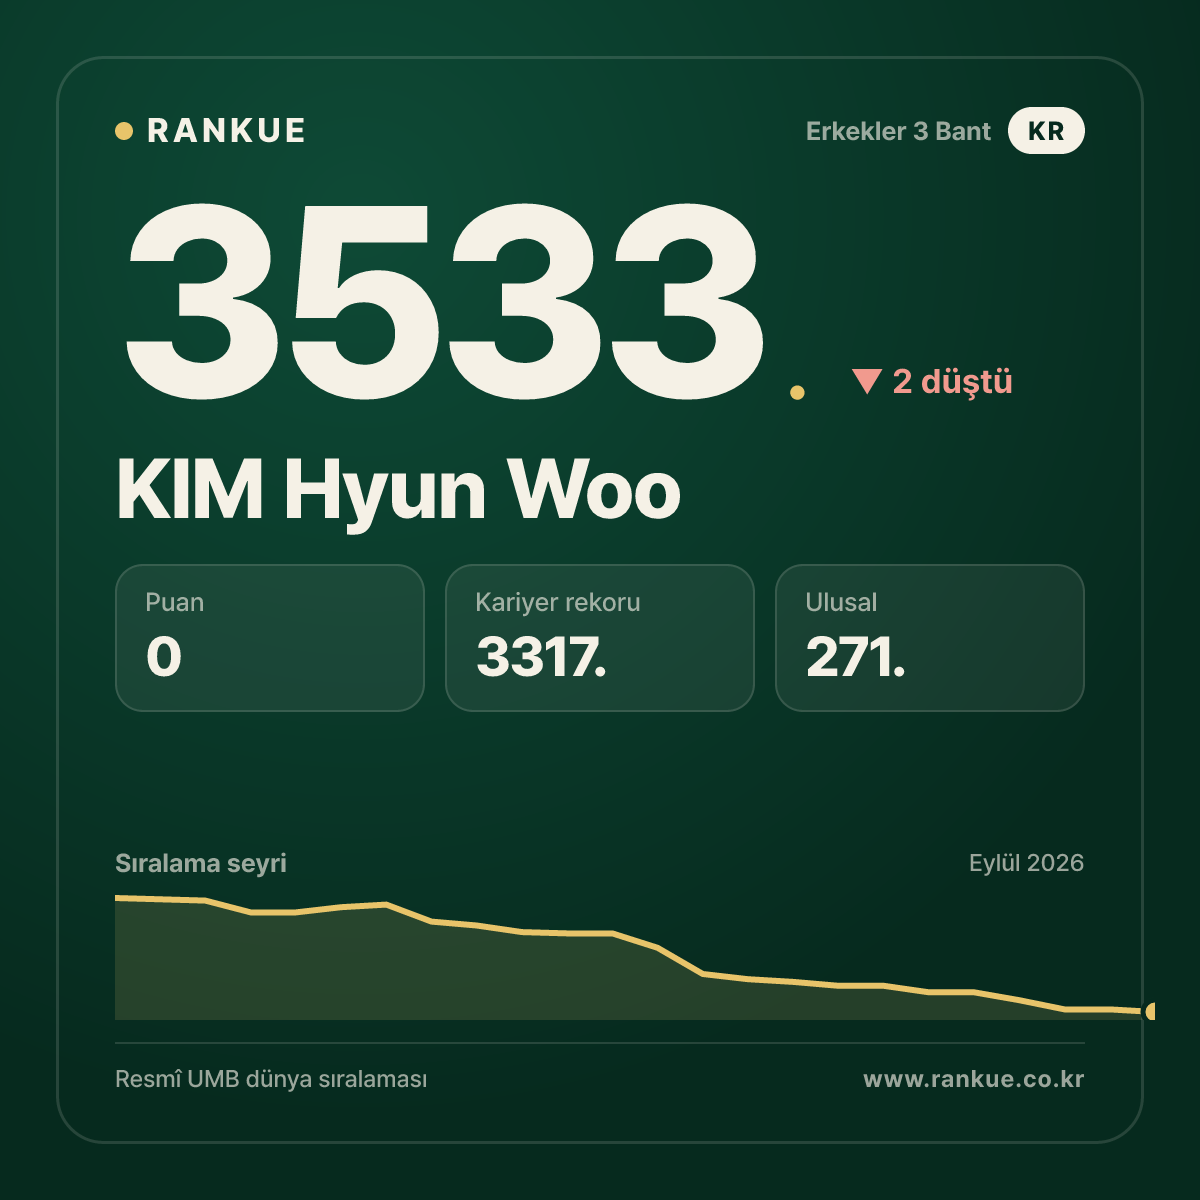The width and height of the screenshot is (1200, 1200).
Task: Click the 'Resmî UMB dünya sıralaması' footer text
Action: [x=271, y=1080]
